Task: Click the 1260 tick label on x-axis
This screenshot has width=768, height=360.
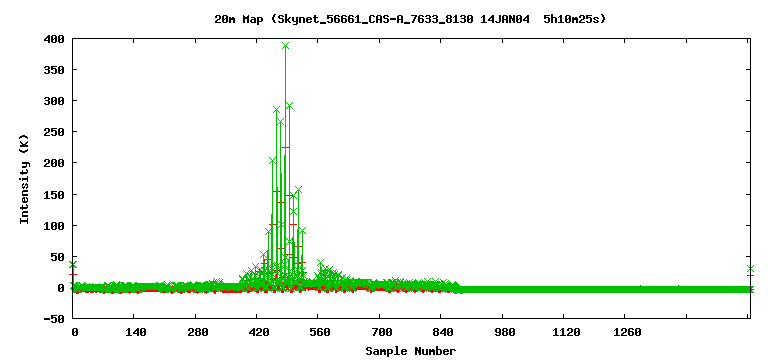Action: 627,333
